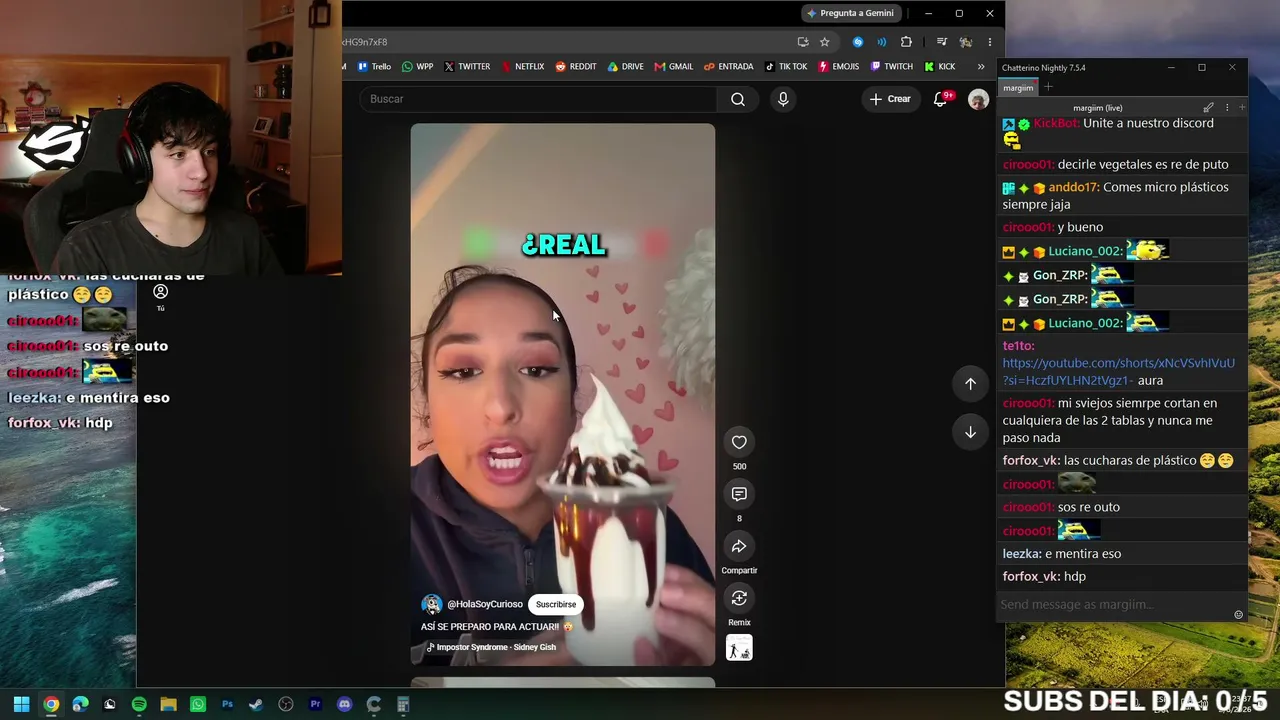Click the Pregunta a Gemini button
Viewport: 1280px width, 720px height.
tap(850, 13)
